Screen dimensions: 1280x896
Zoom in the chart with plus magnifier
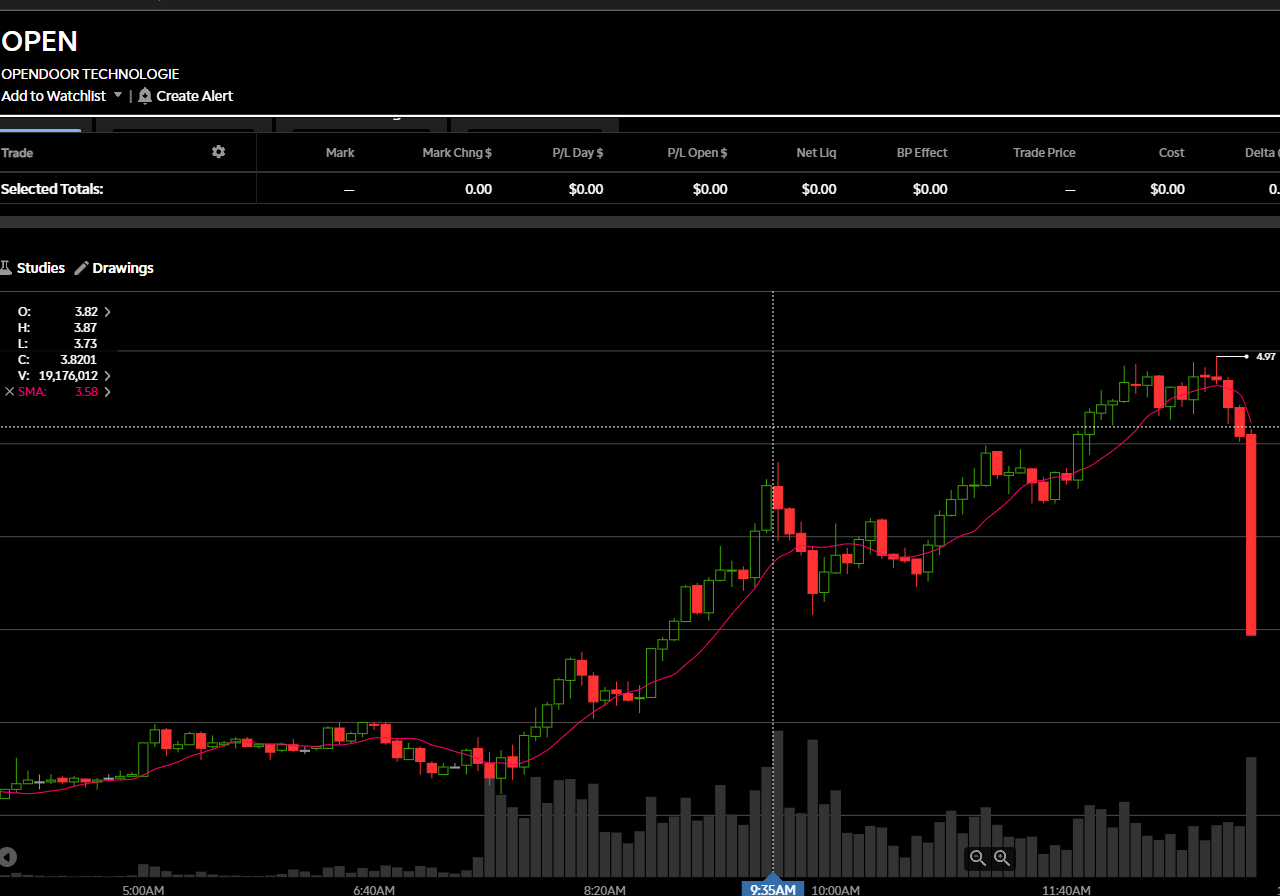(x=1002, y=858)
